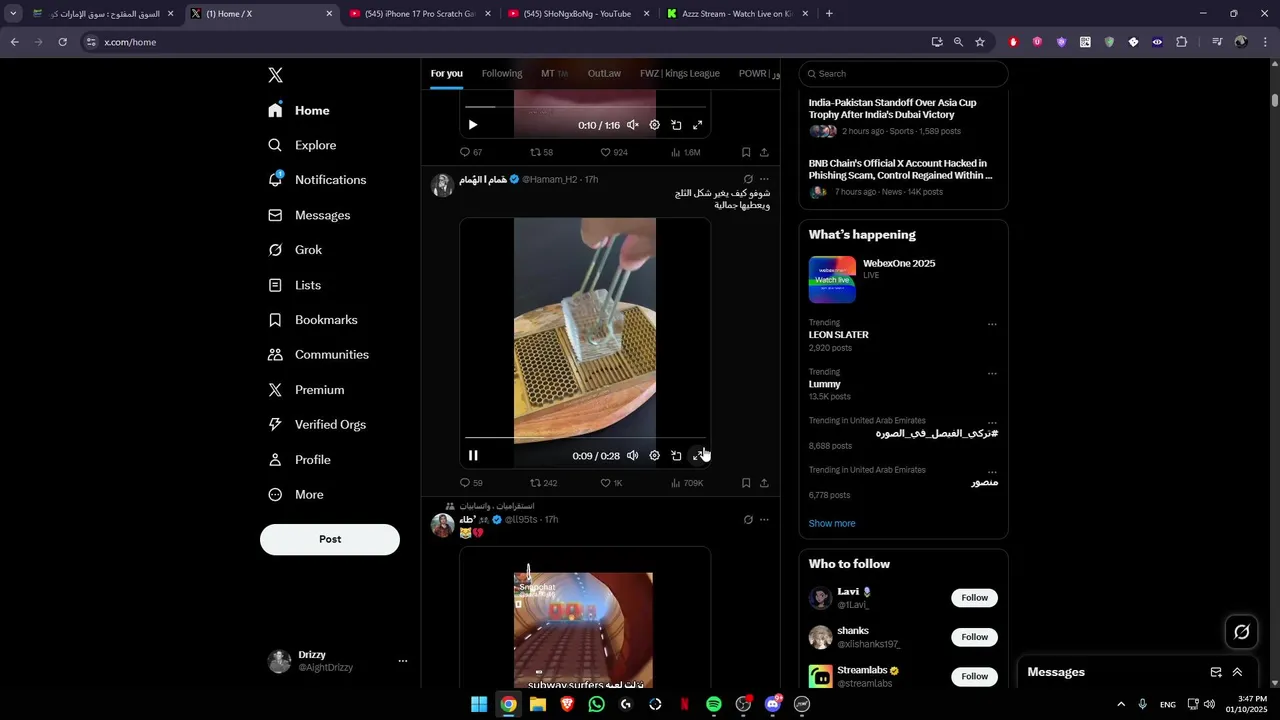Bookmark the Hamam_H2 post
This screenshot has height=720, width=1280.
pyautogui.click(x=746, y=483)
